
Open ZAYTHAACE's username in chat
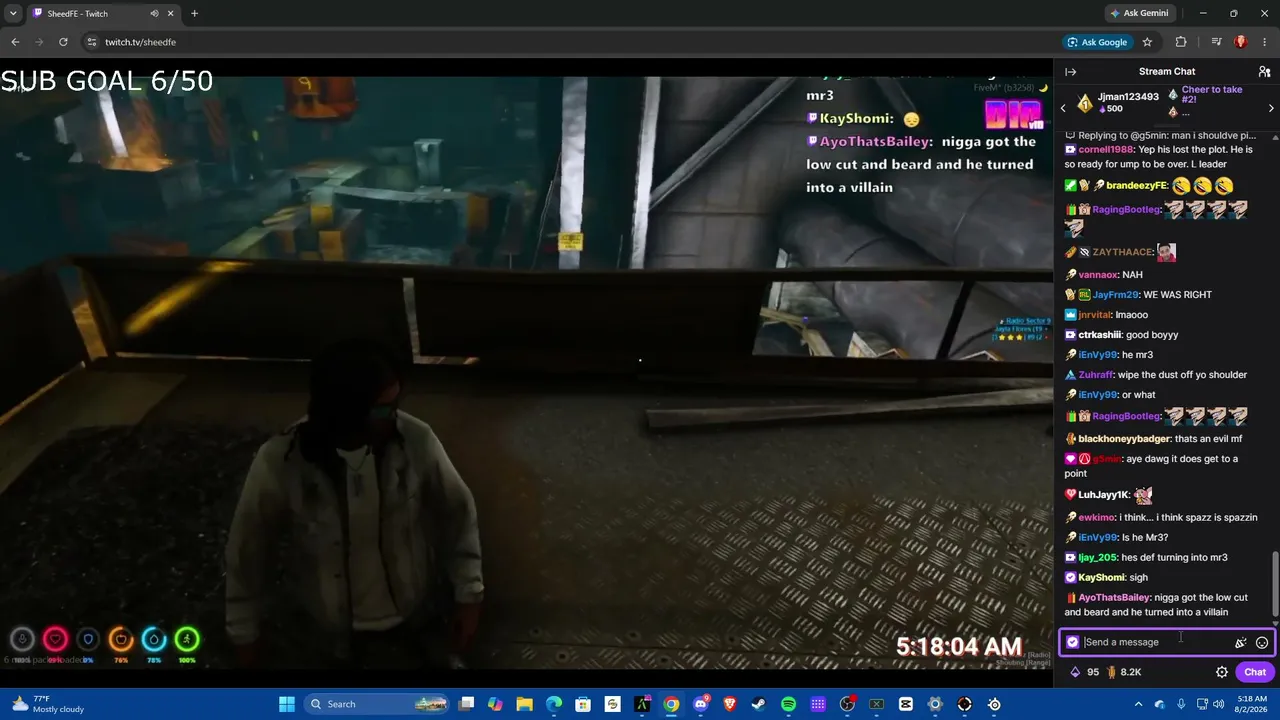(1122, 252)
